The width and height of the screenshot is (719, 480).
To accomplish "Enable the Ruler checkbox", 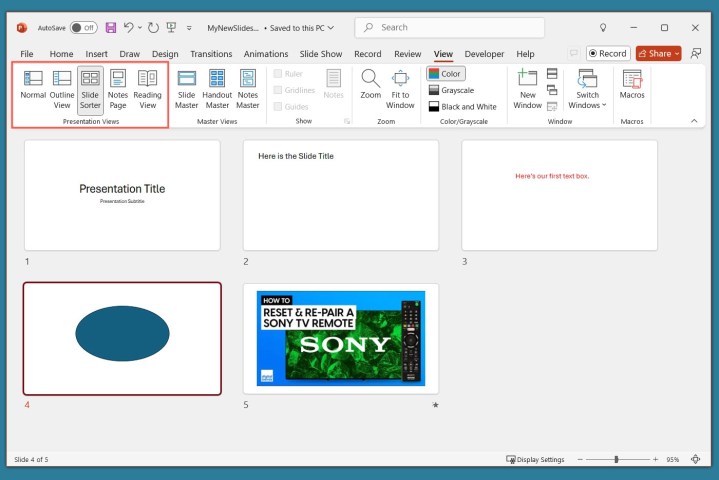I will tap(279, 73).
